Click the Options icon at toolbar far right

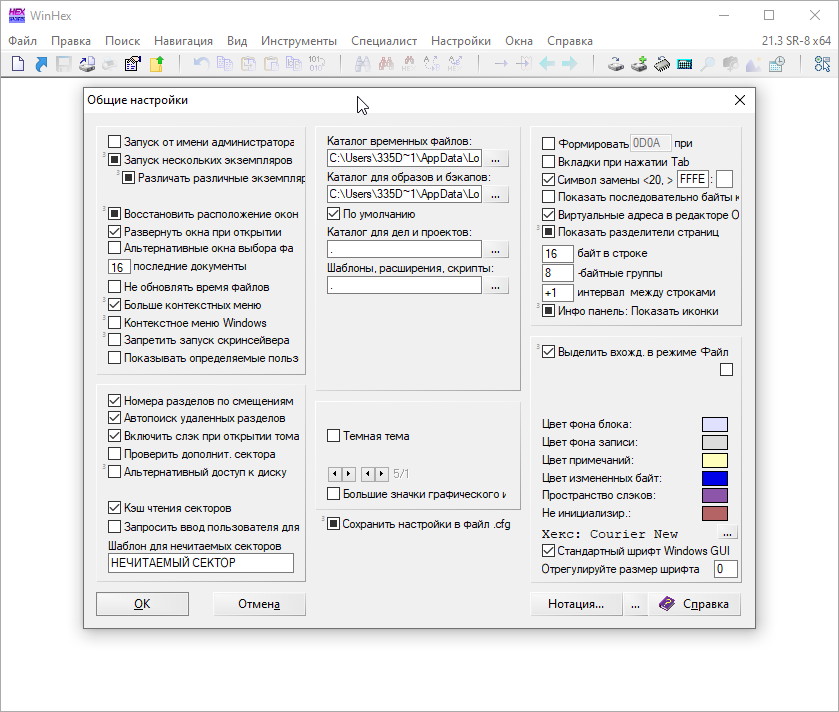click(822, 64)
